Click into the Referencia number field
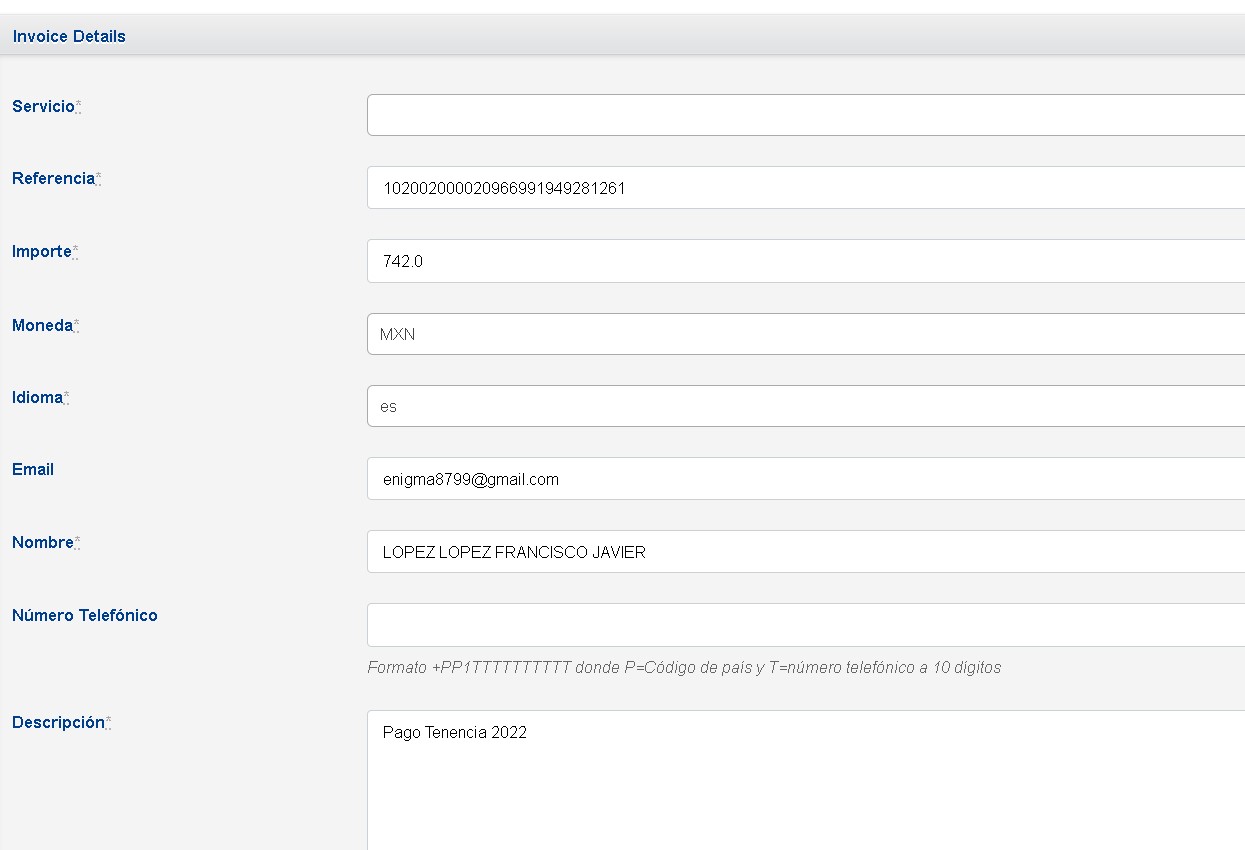1245x850 pixels. point(805,188)
